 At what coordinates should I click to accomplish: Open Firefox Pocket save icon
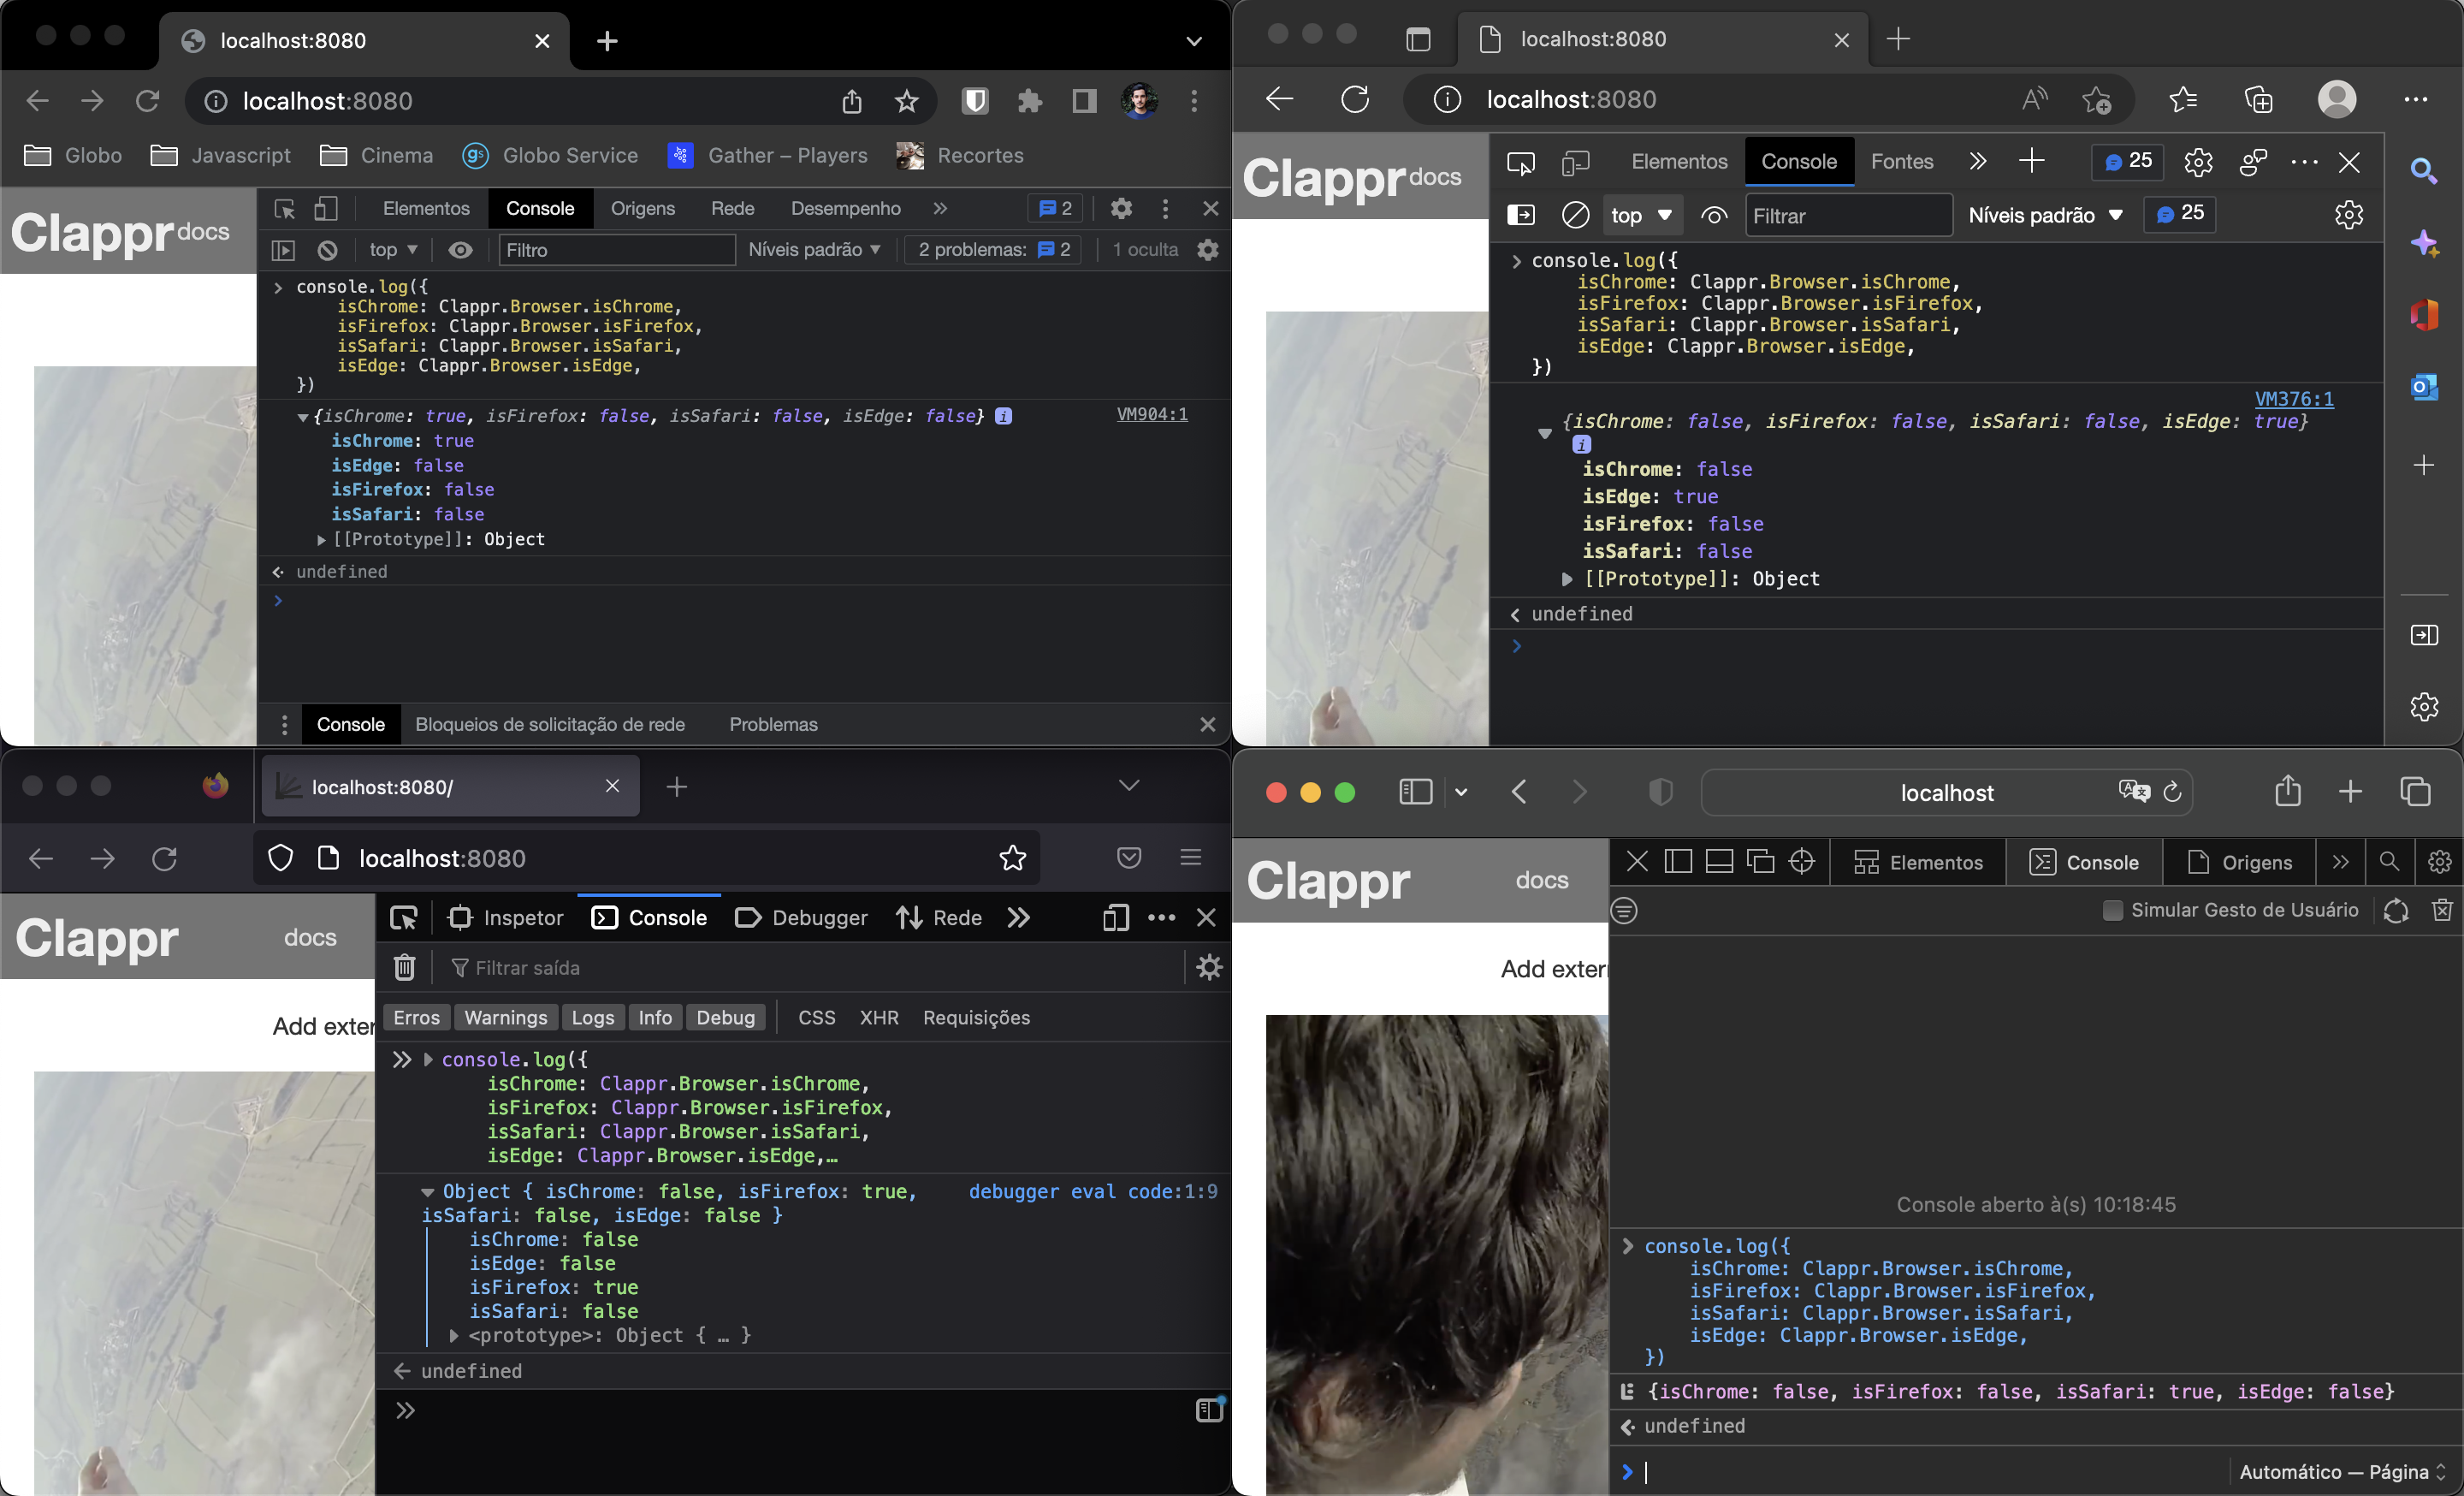pyautogui.click(x=1129, y=858)
